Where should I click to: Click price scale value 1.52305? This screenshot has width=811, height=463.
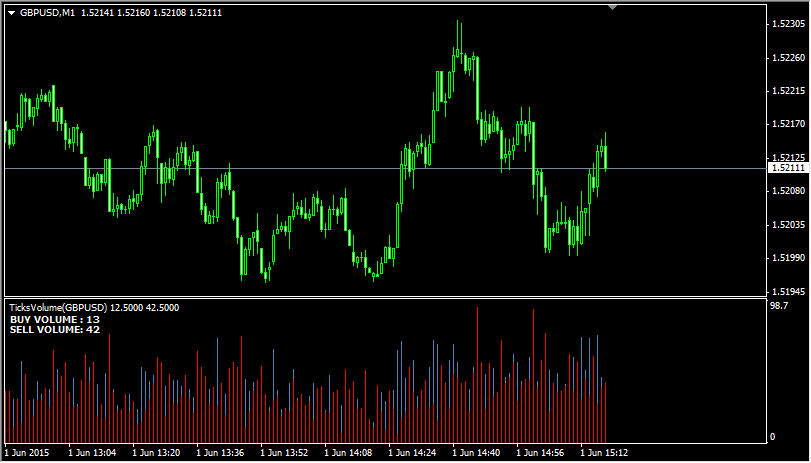(x=788, y=24)
